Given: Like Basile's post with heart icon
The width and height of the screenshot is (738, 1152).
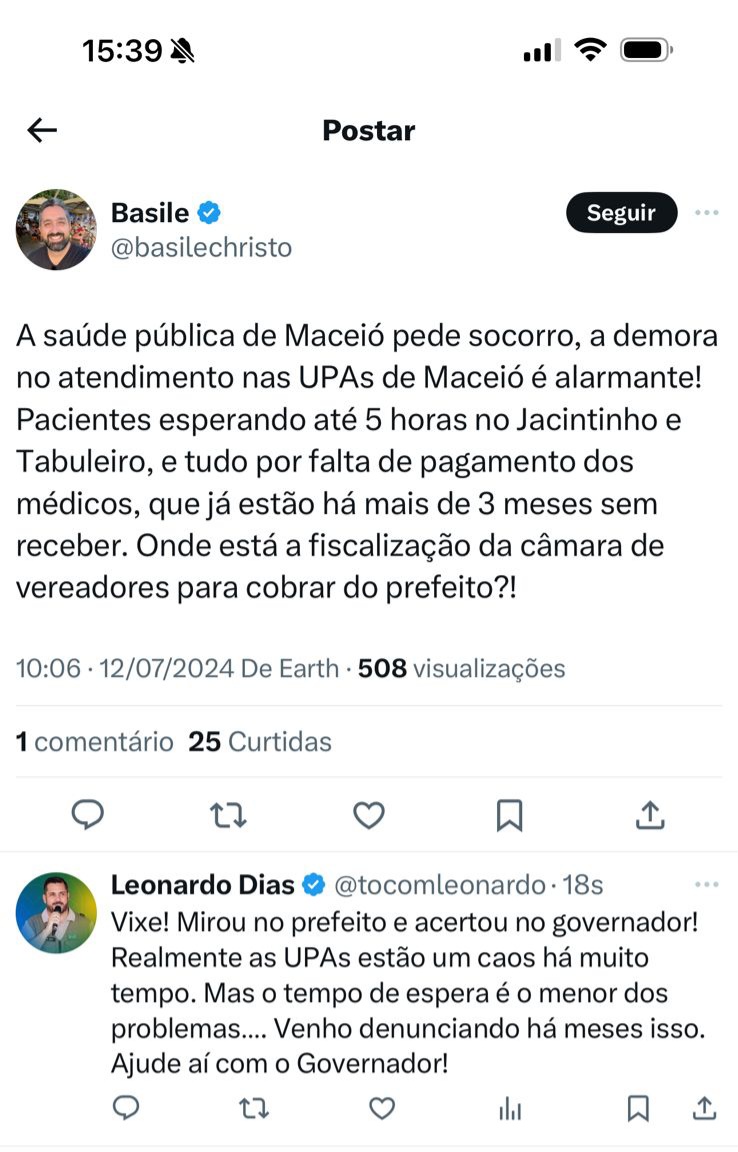Looking at the screenshot, I should [x=369, y=816].
